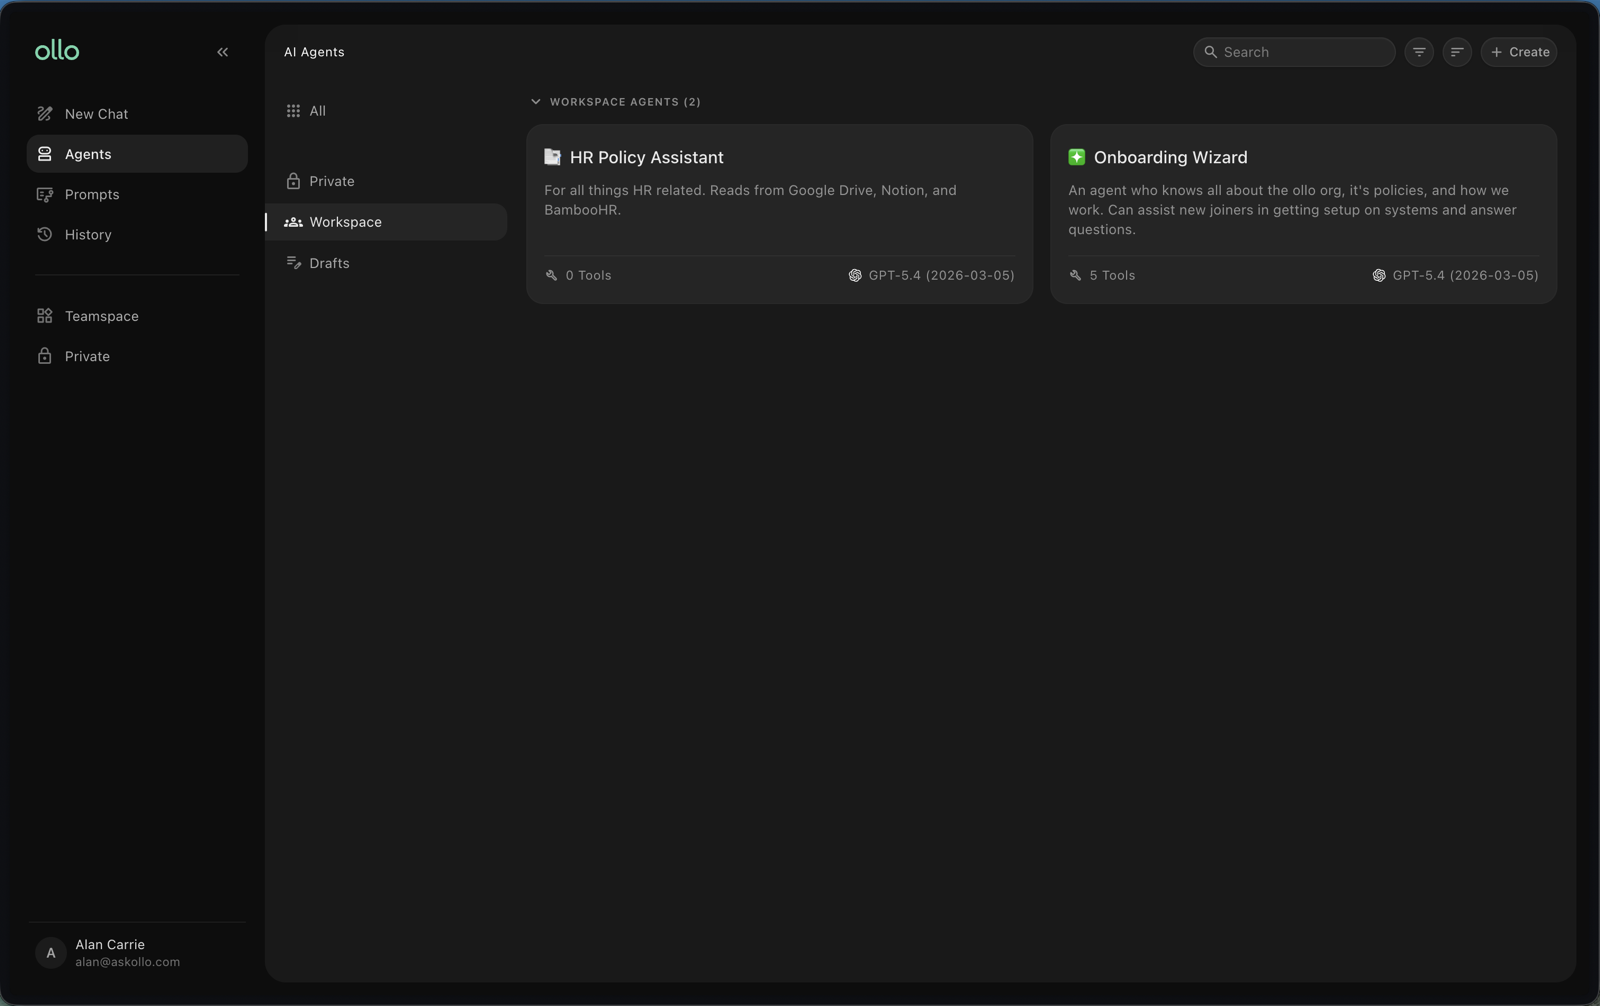Click the green Onboarding Wizard icon
Viewport: 1600px width, 1006px height.
click(x=1076, y=157)
